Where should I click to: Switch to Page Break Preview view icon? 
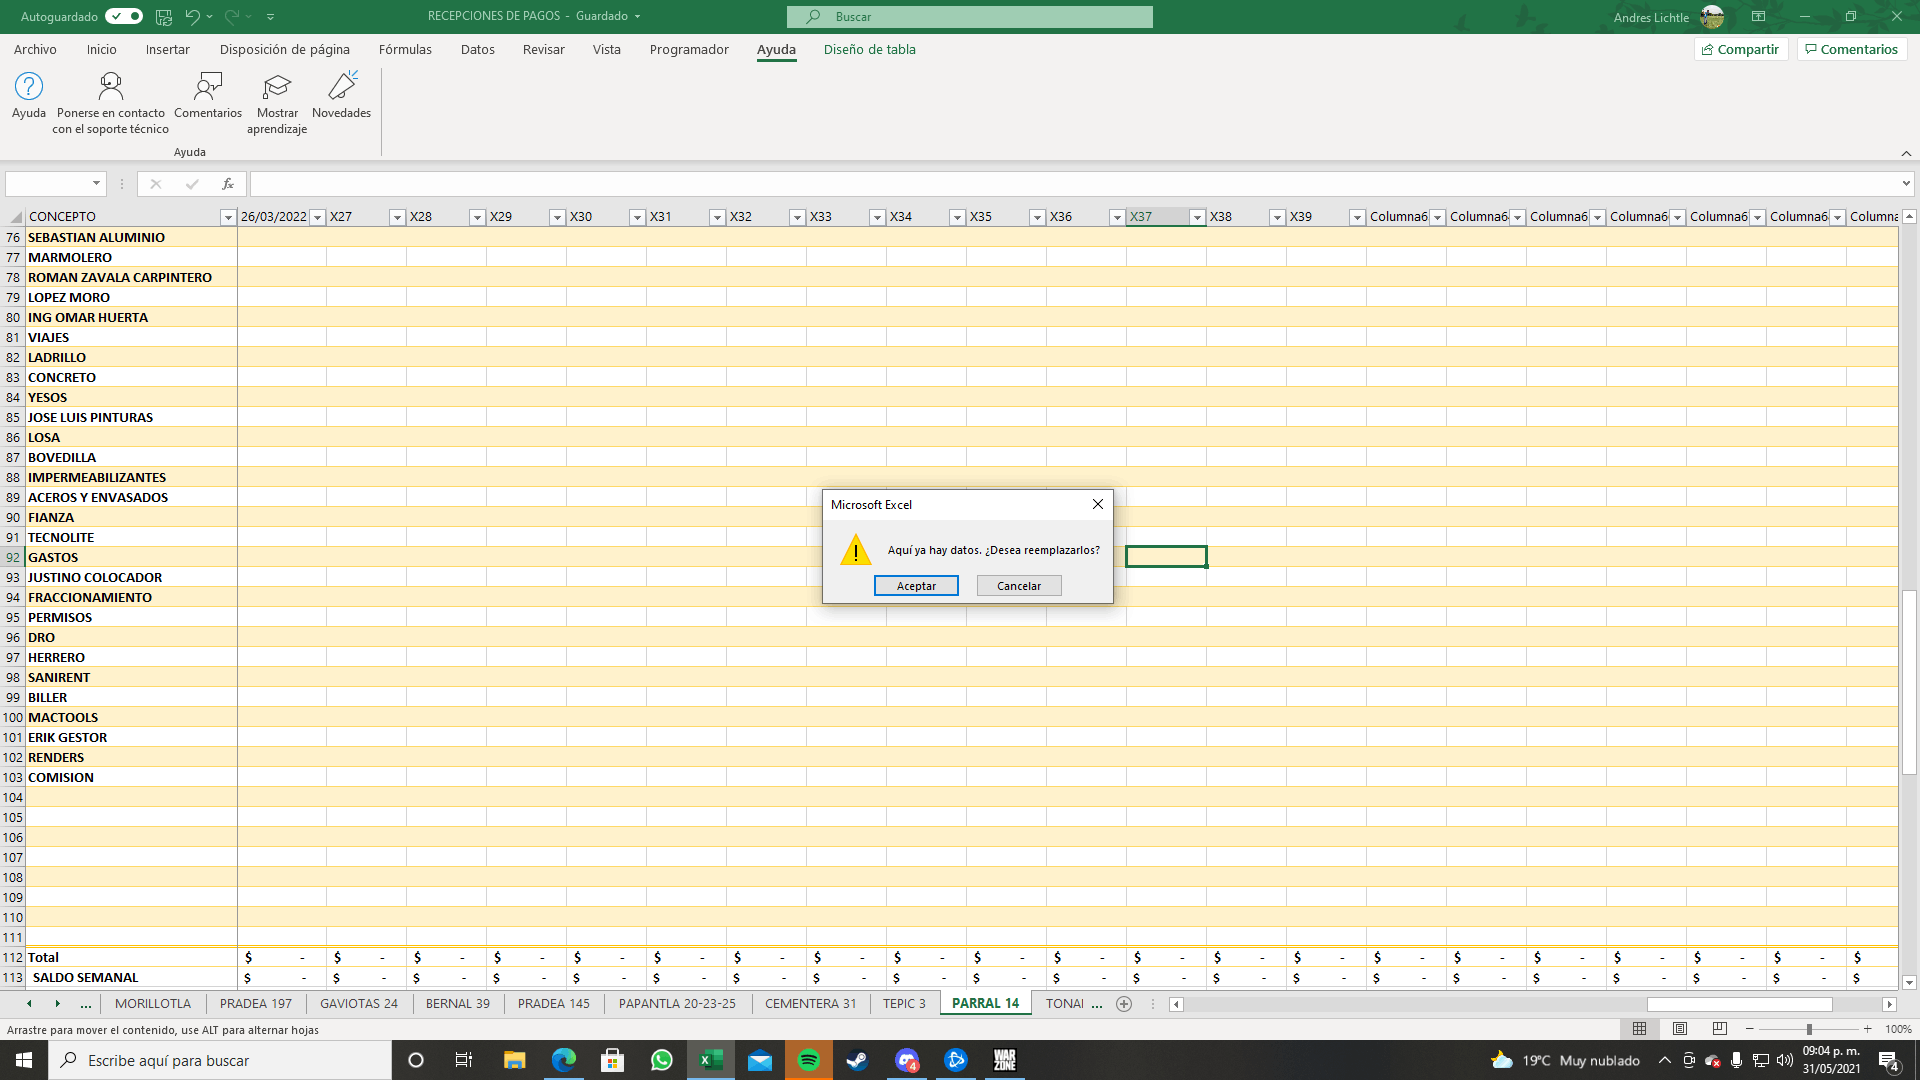(1719, 1029)
